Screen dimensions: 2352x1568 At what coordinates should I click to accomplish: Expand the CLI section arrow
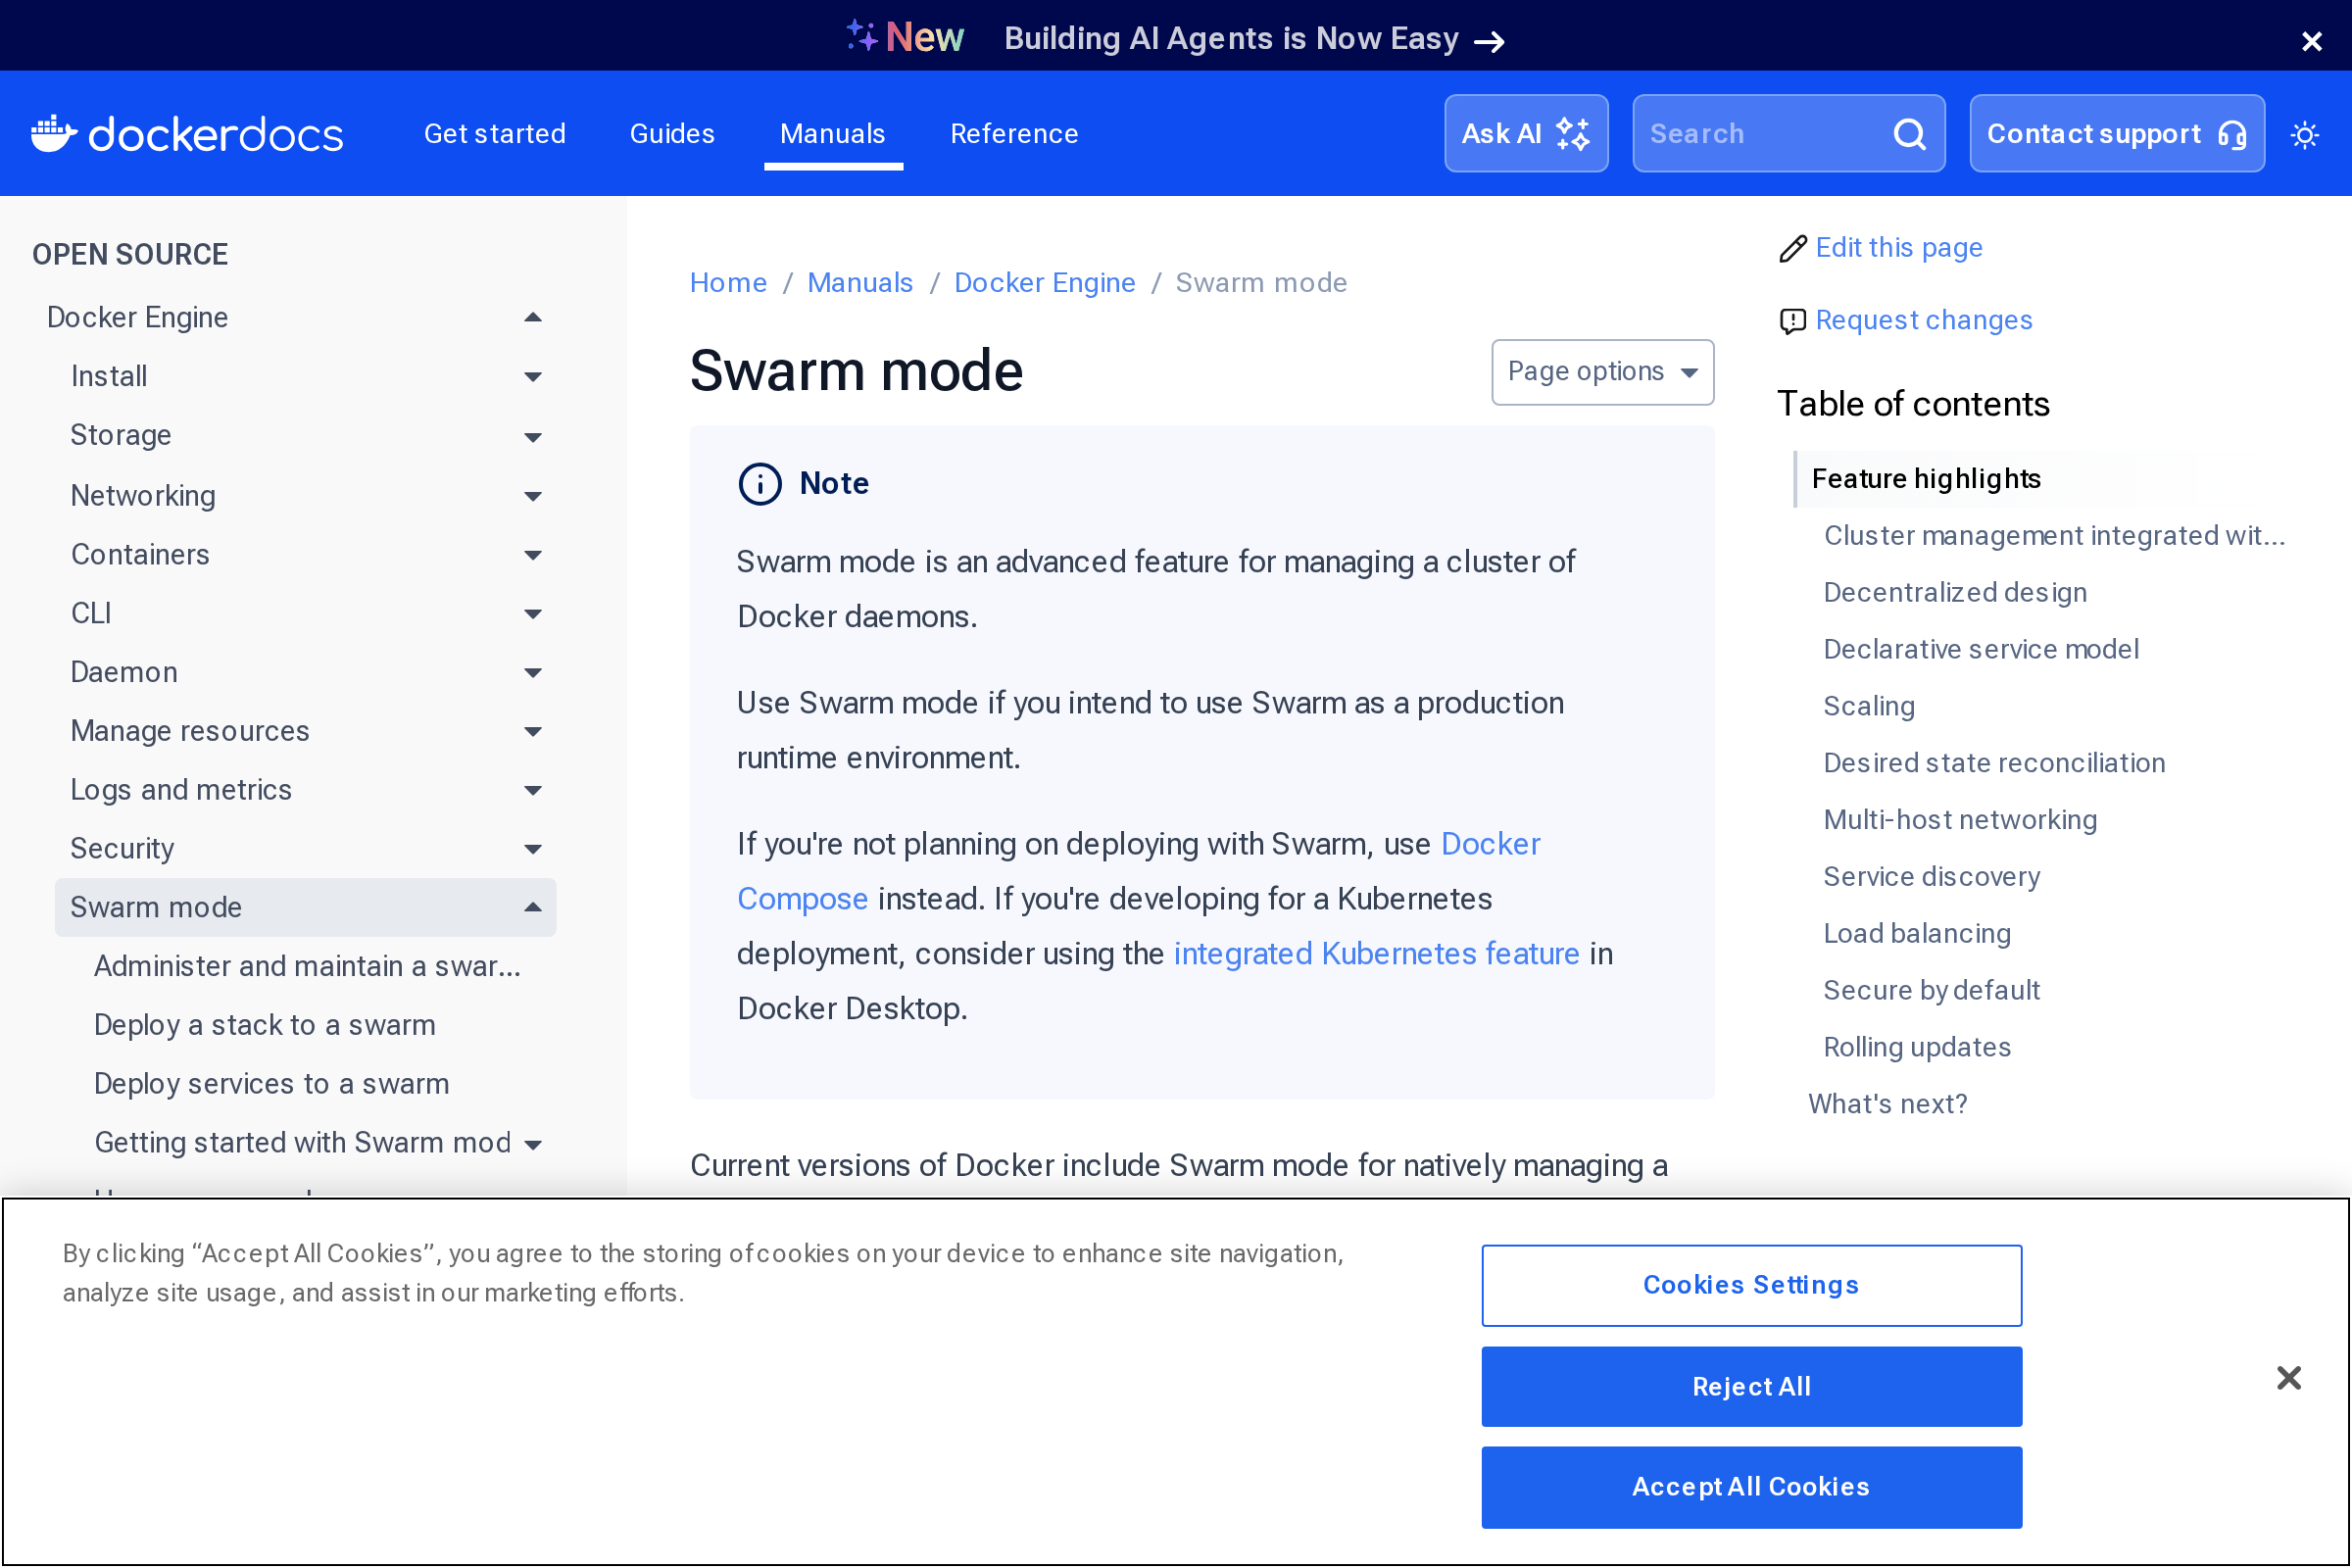pyautogui.click(x=533, y=614)
